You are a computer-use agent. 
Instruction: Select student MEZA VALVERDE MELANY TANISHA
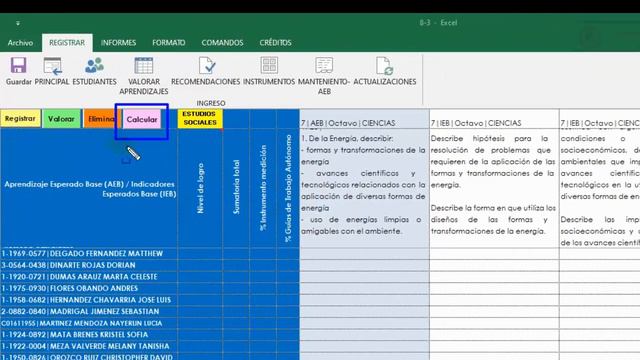click(x=89, y=346)
